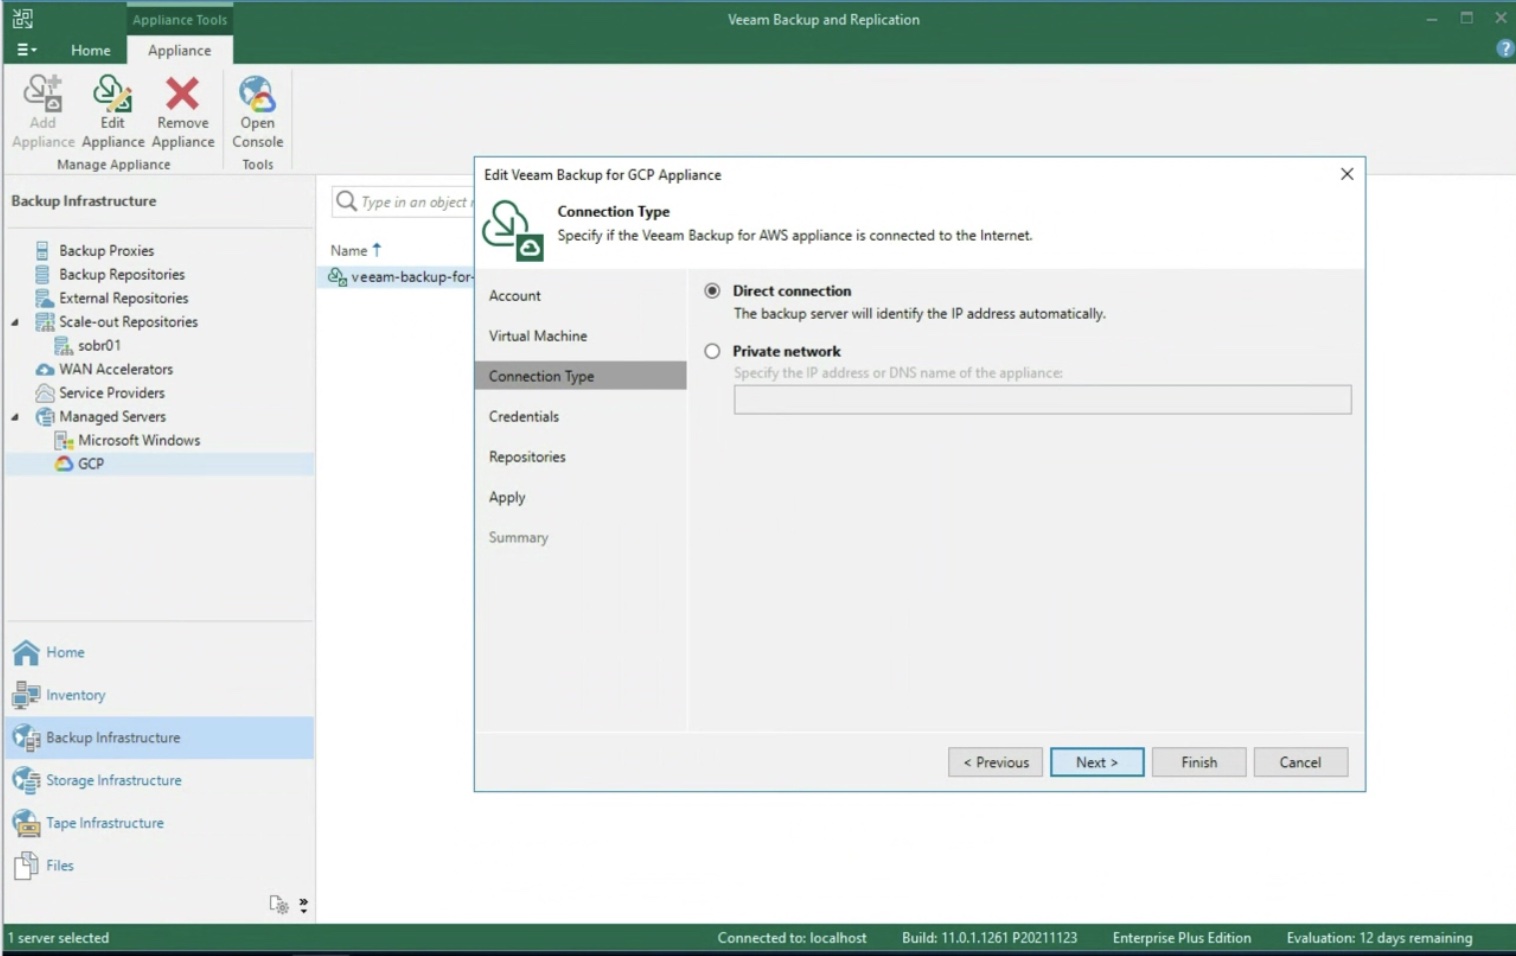
Task: Click the Inventory computers icon
Action: click(26, 695)
